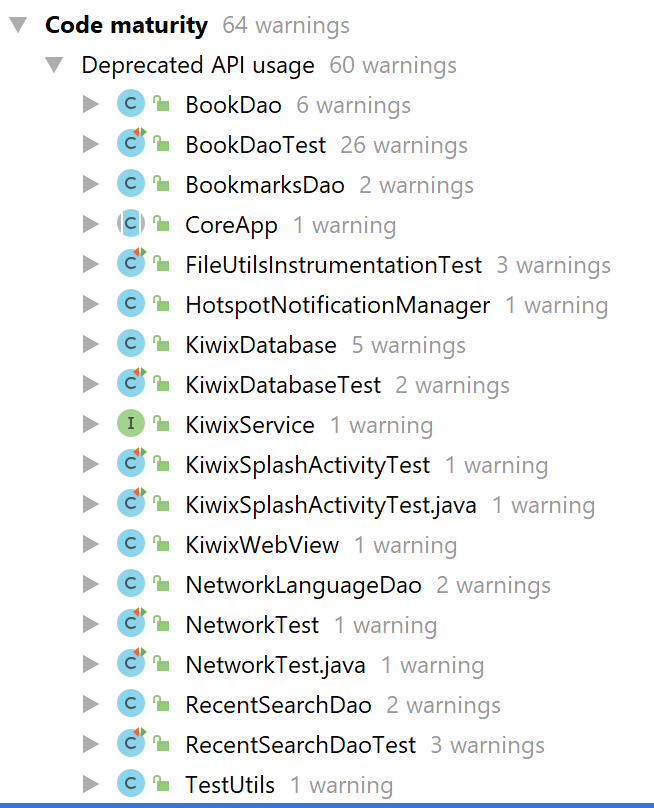Click the green lock icon beside RecentSearchDao

(161, 703)
